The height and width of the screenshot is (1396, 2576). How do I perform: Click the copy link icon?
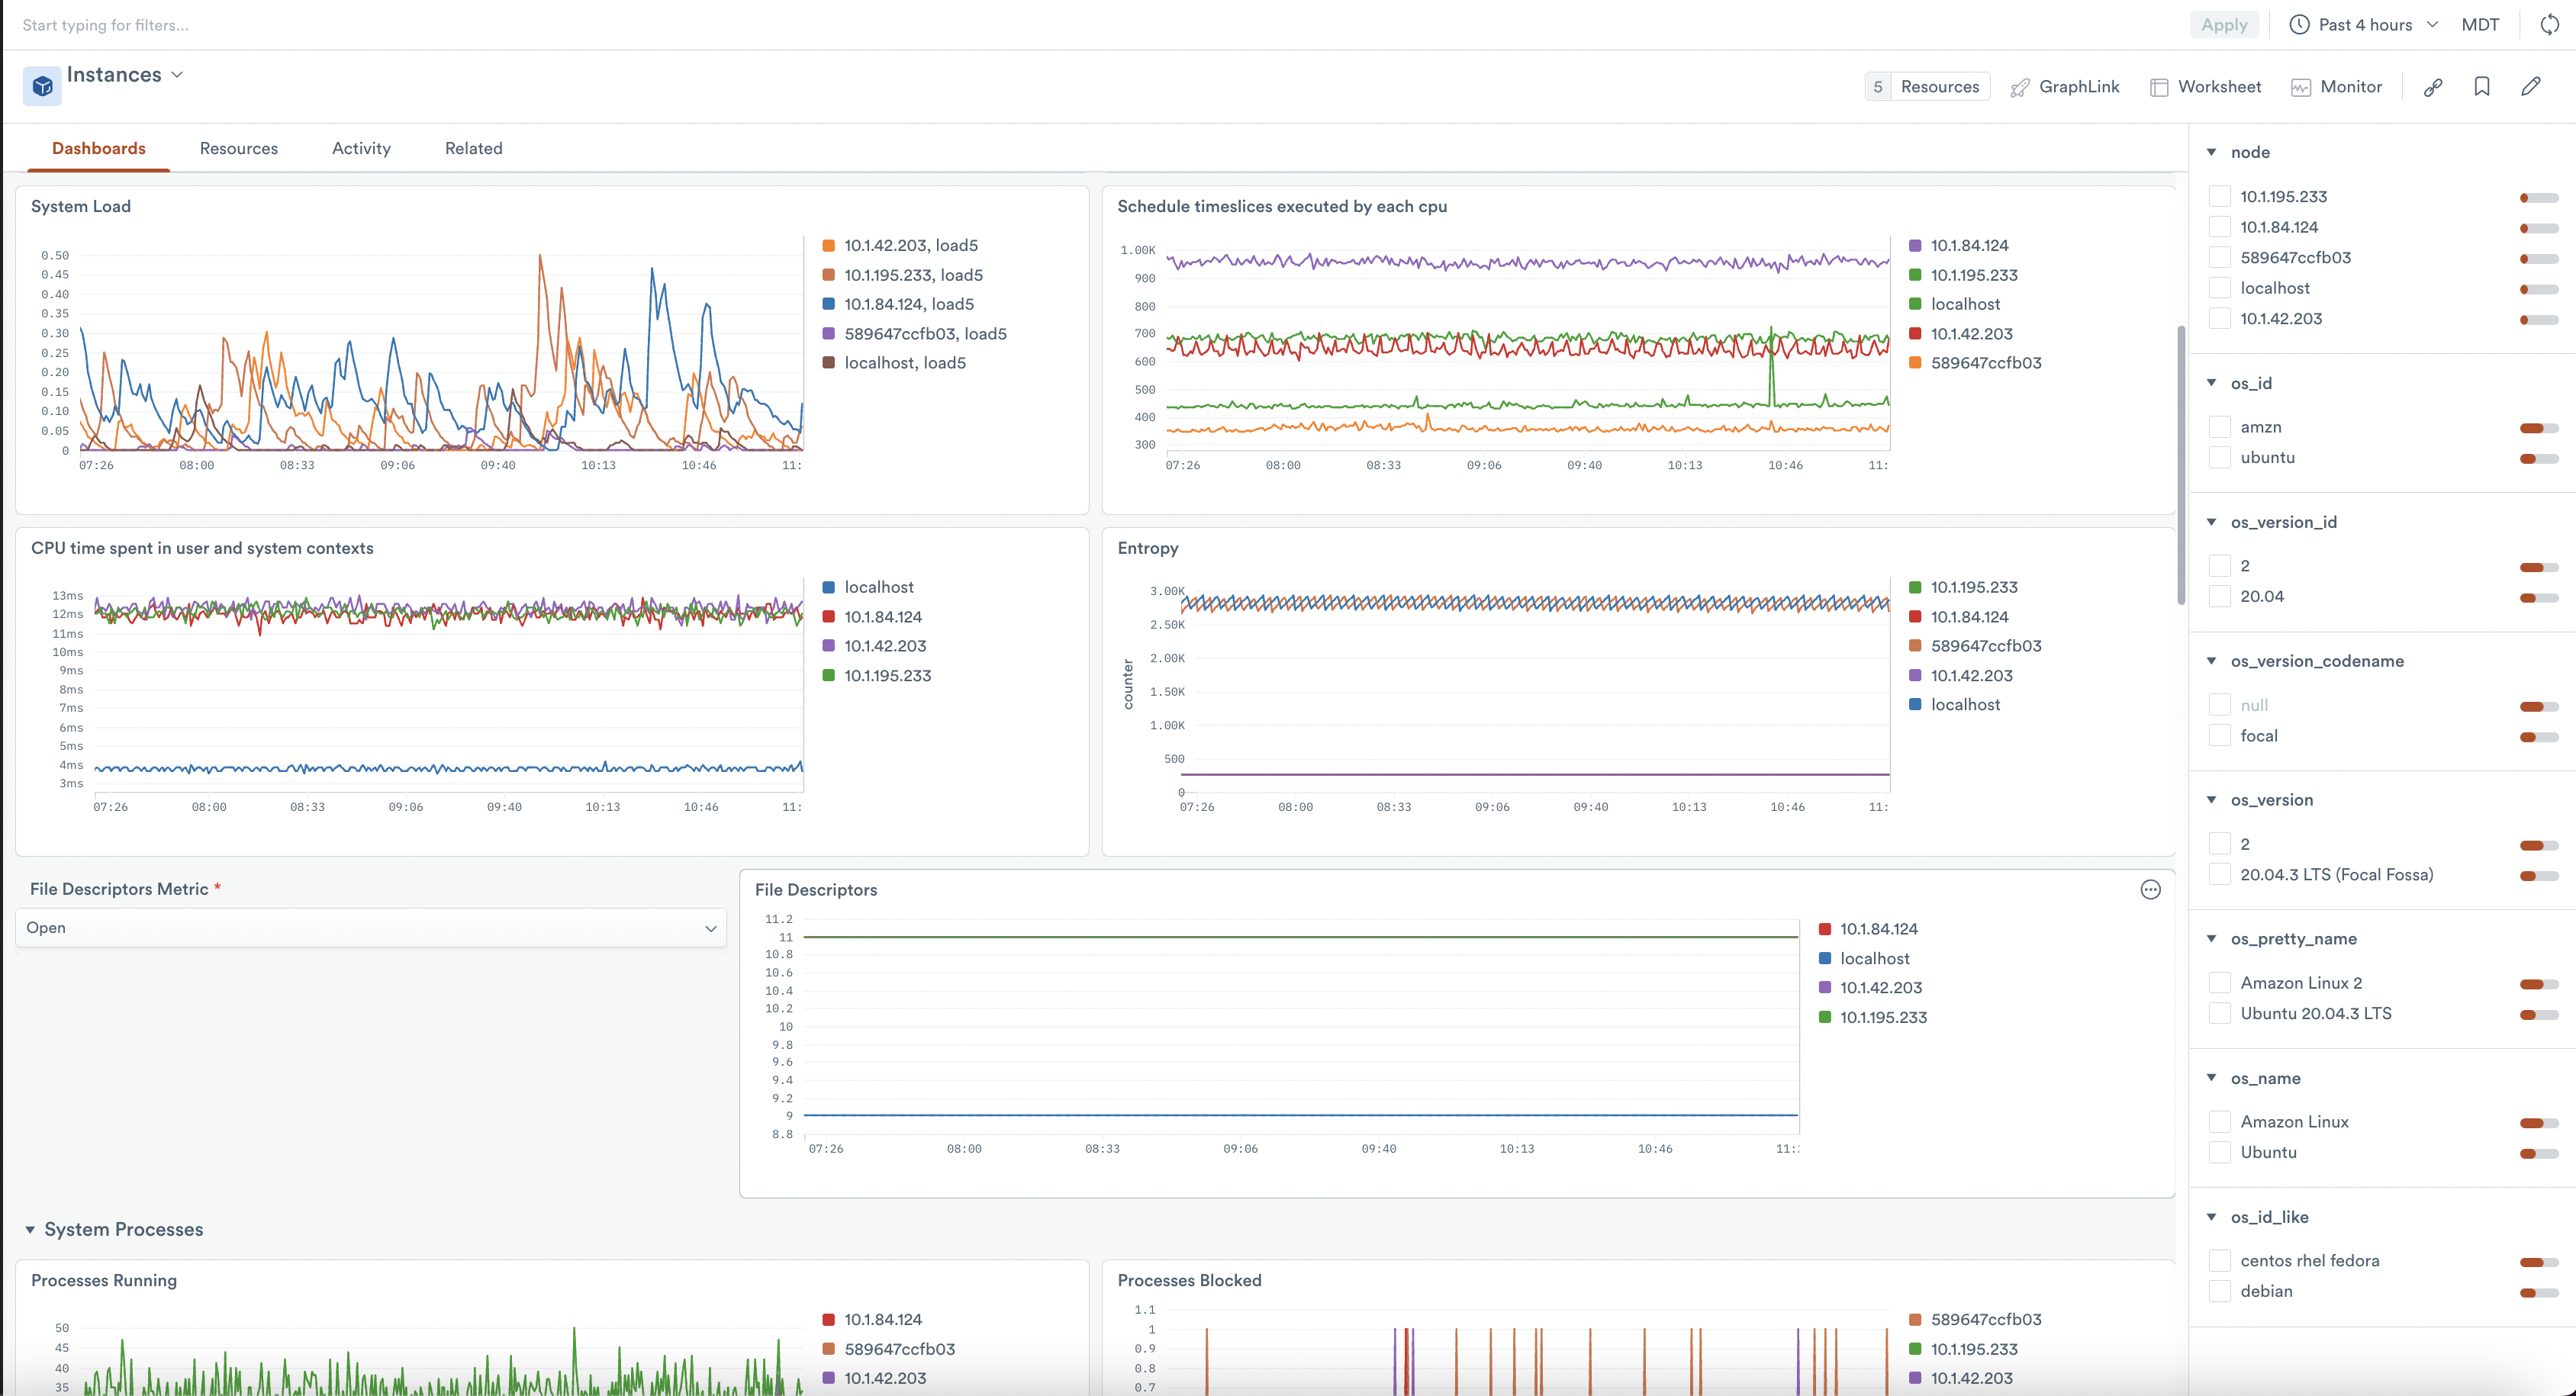pos(2433,87)
